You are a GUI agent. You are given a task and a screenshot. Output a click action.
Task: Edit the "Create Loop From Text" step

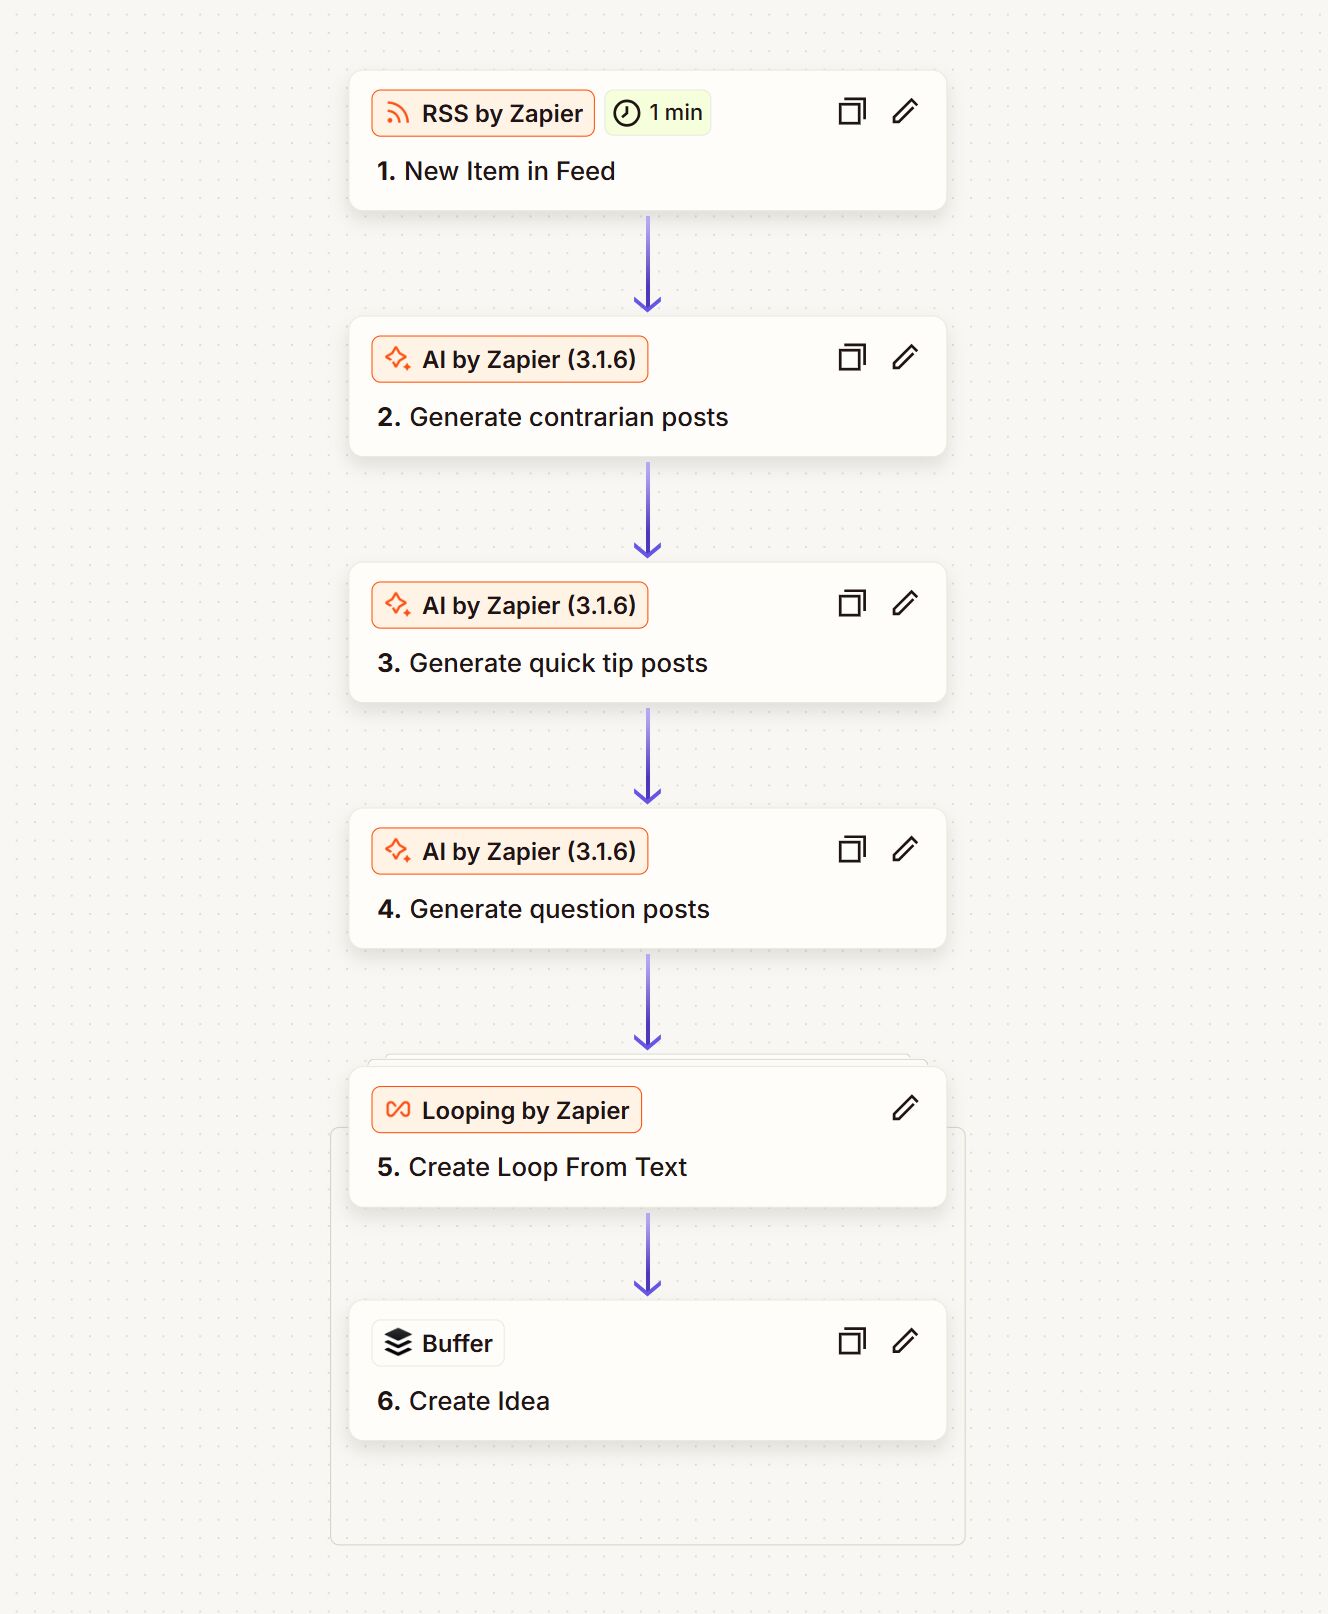(905, 1108)
